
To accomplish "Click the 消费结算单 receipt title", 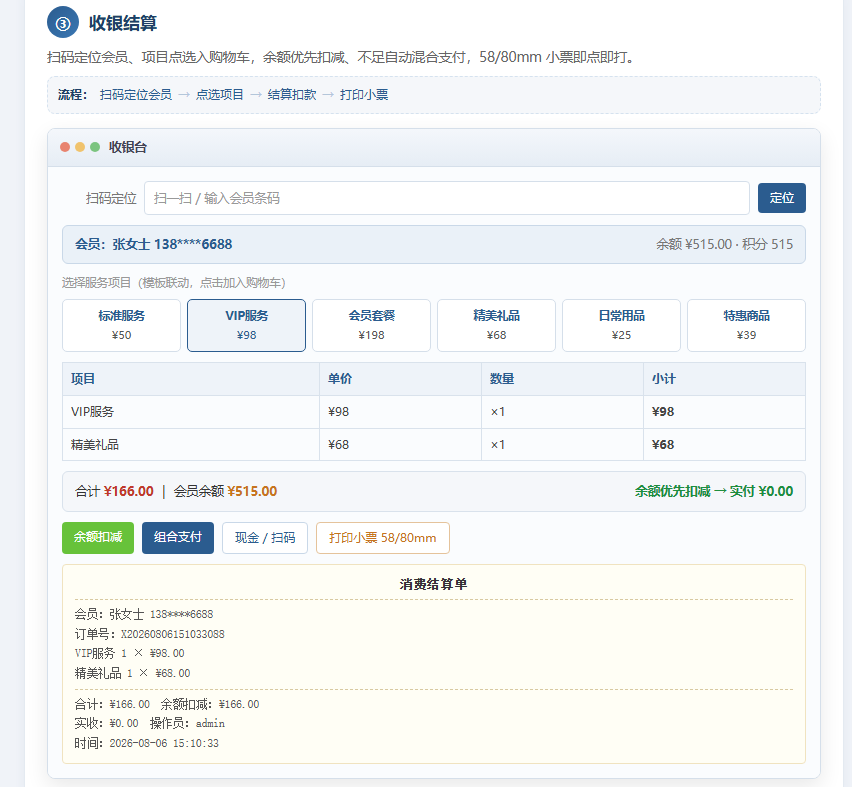I will pos(434,584).
